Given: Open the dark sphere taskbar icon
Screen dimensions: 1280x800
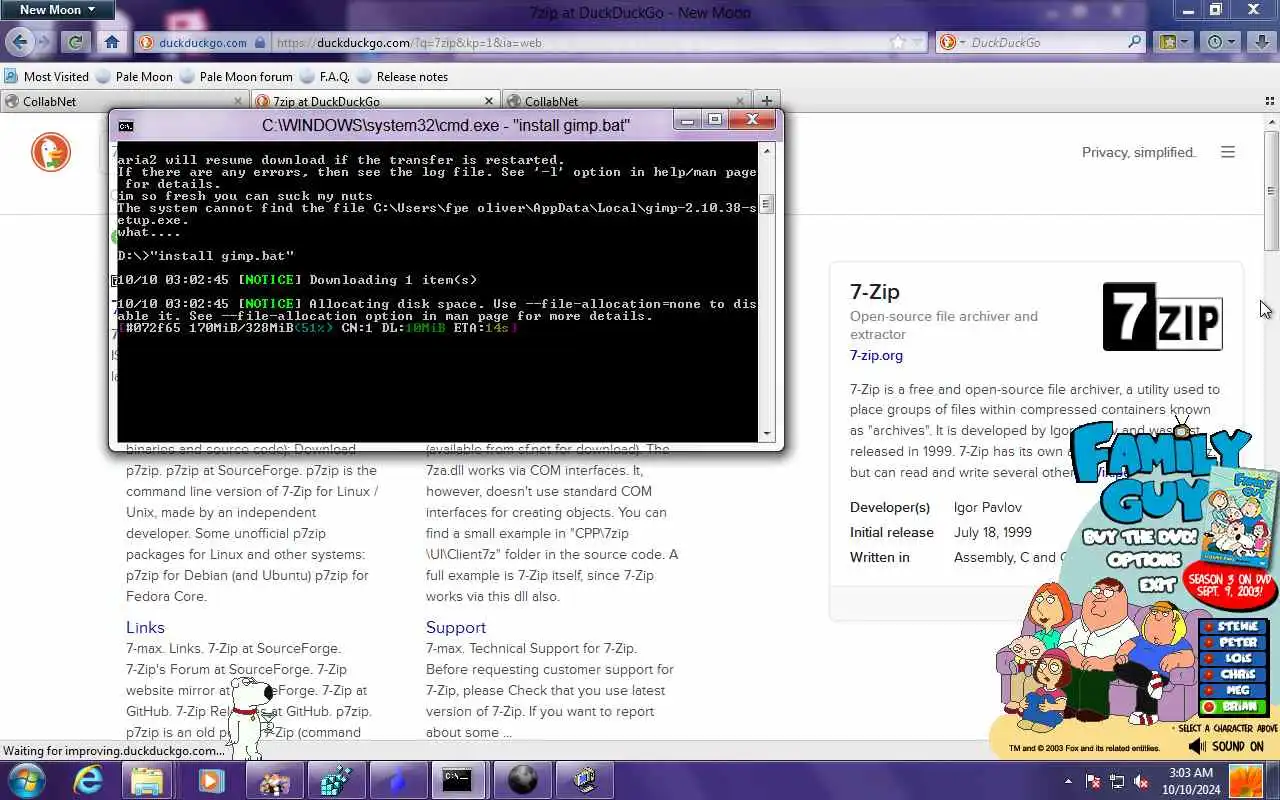Looking at the screenshot, I should point(523,780).
